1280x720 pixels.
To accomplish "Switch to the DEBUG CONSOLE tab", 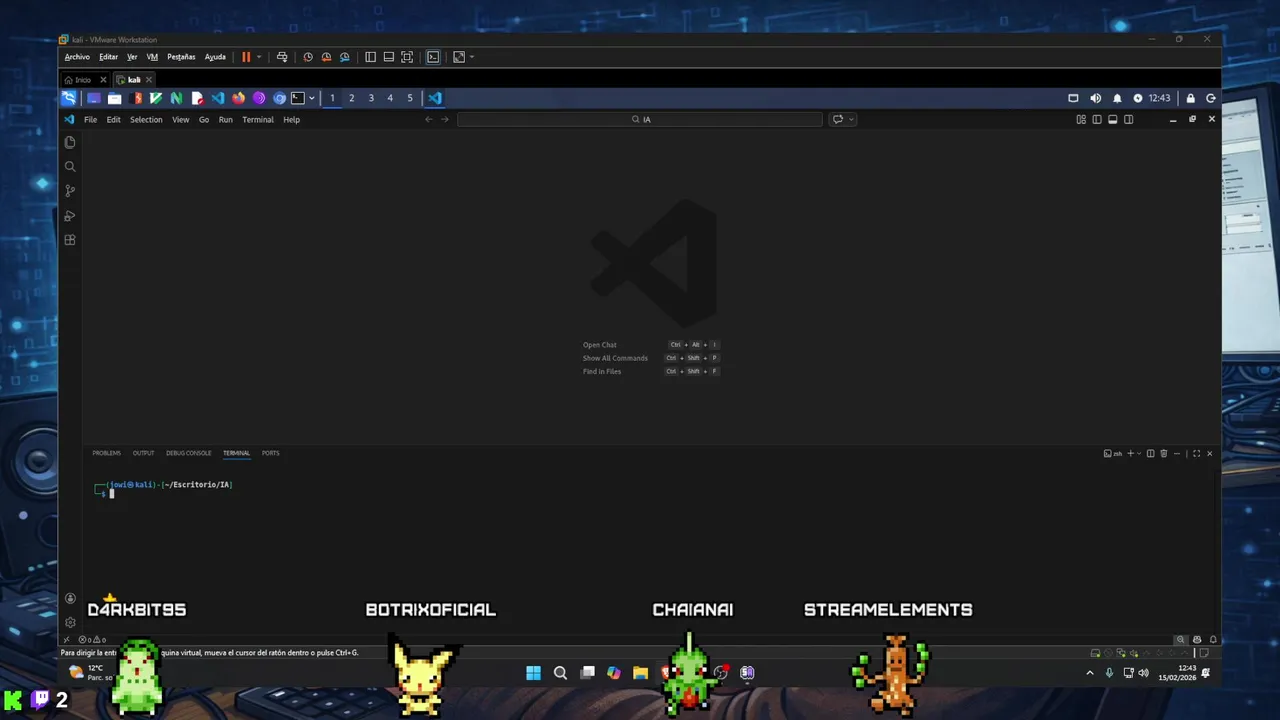I will click(189, 453).
